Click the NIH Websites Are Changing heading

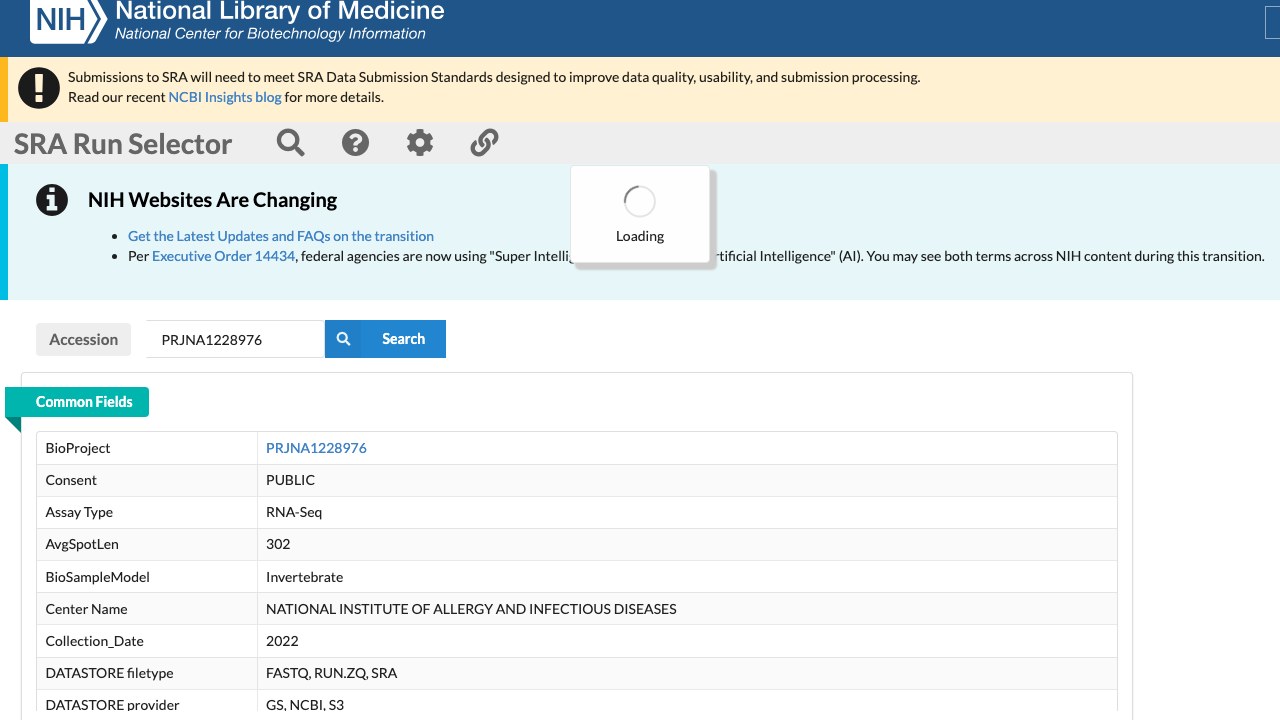(212, 200)
